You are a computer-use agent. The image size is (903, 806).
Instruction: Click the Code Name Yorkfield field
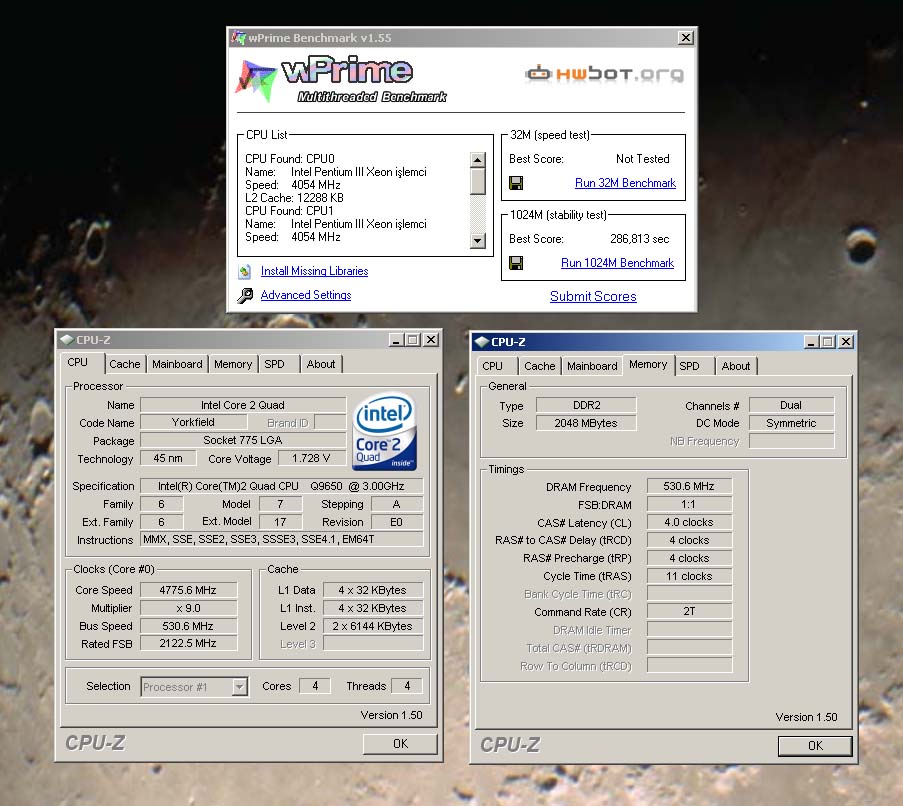194,422
